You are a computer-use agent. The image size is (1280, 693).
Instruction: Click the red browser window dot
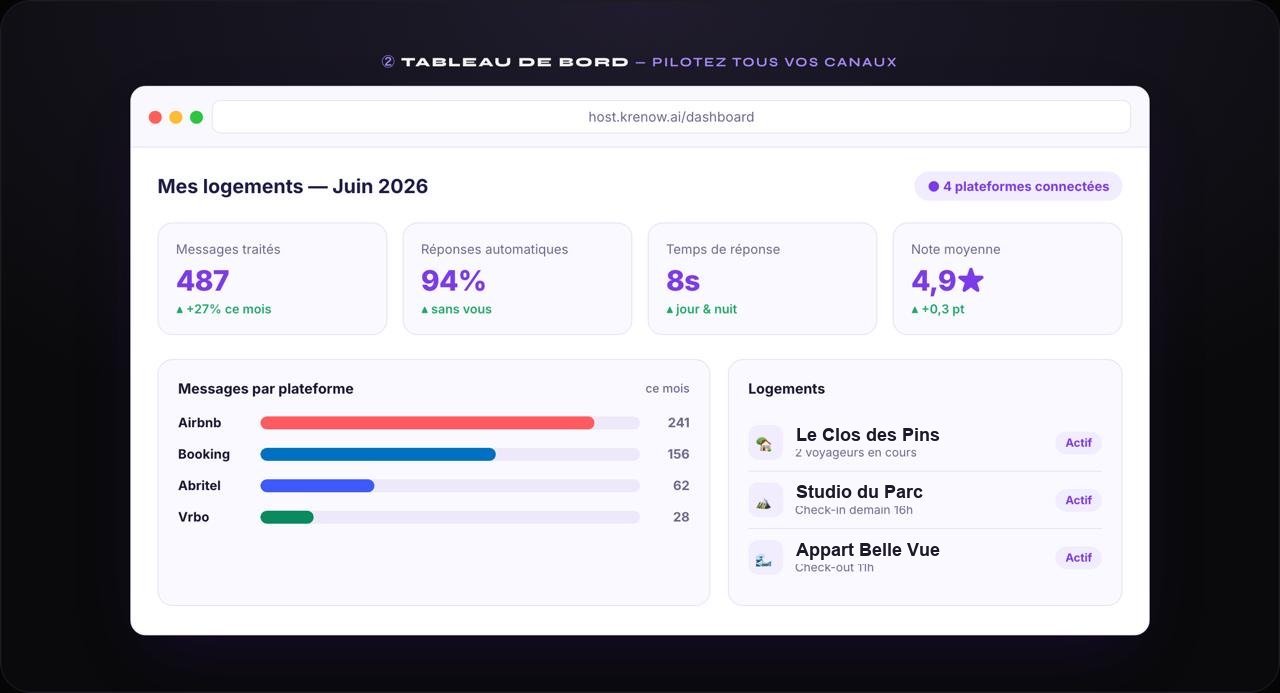tap(155, 117)
